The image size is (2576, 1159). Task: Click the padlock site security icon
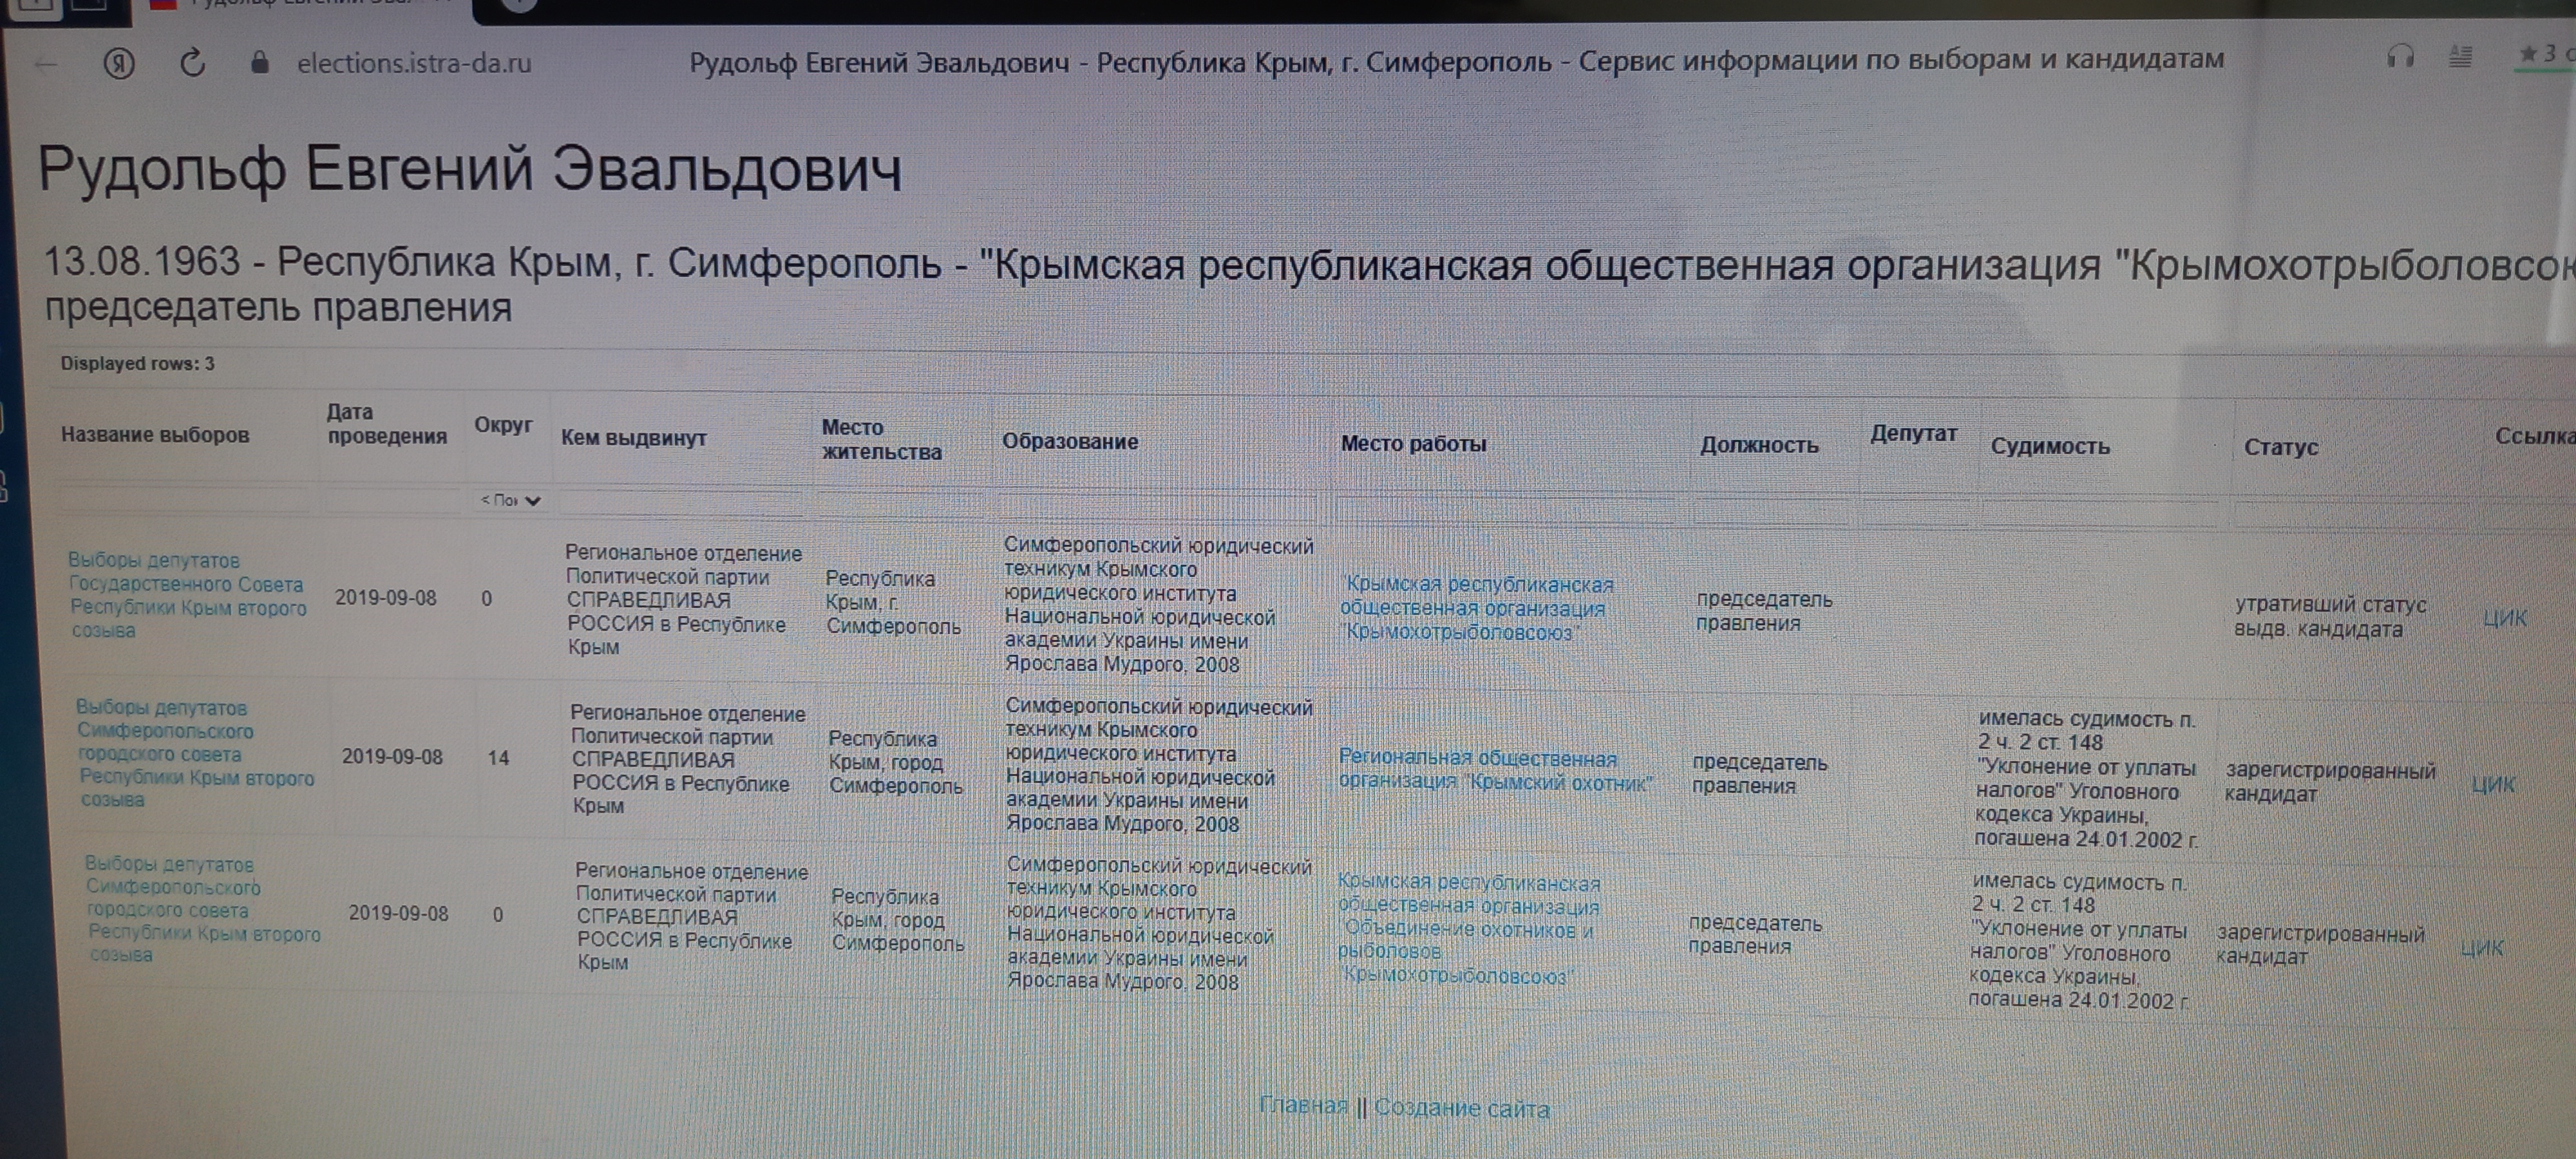point(260,63)
